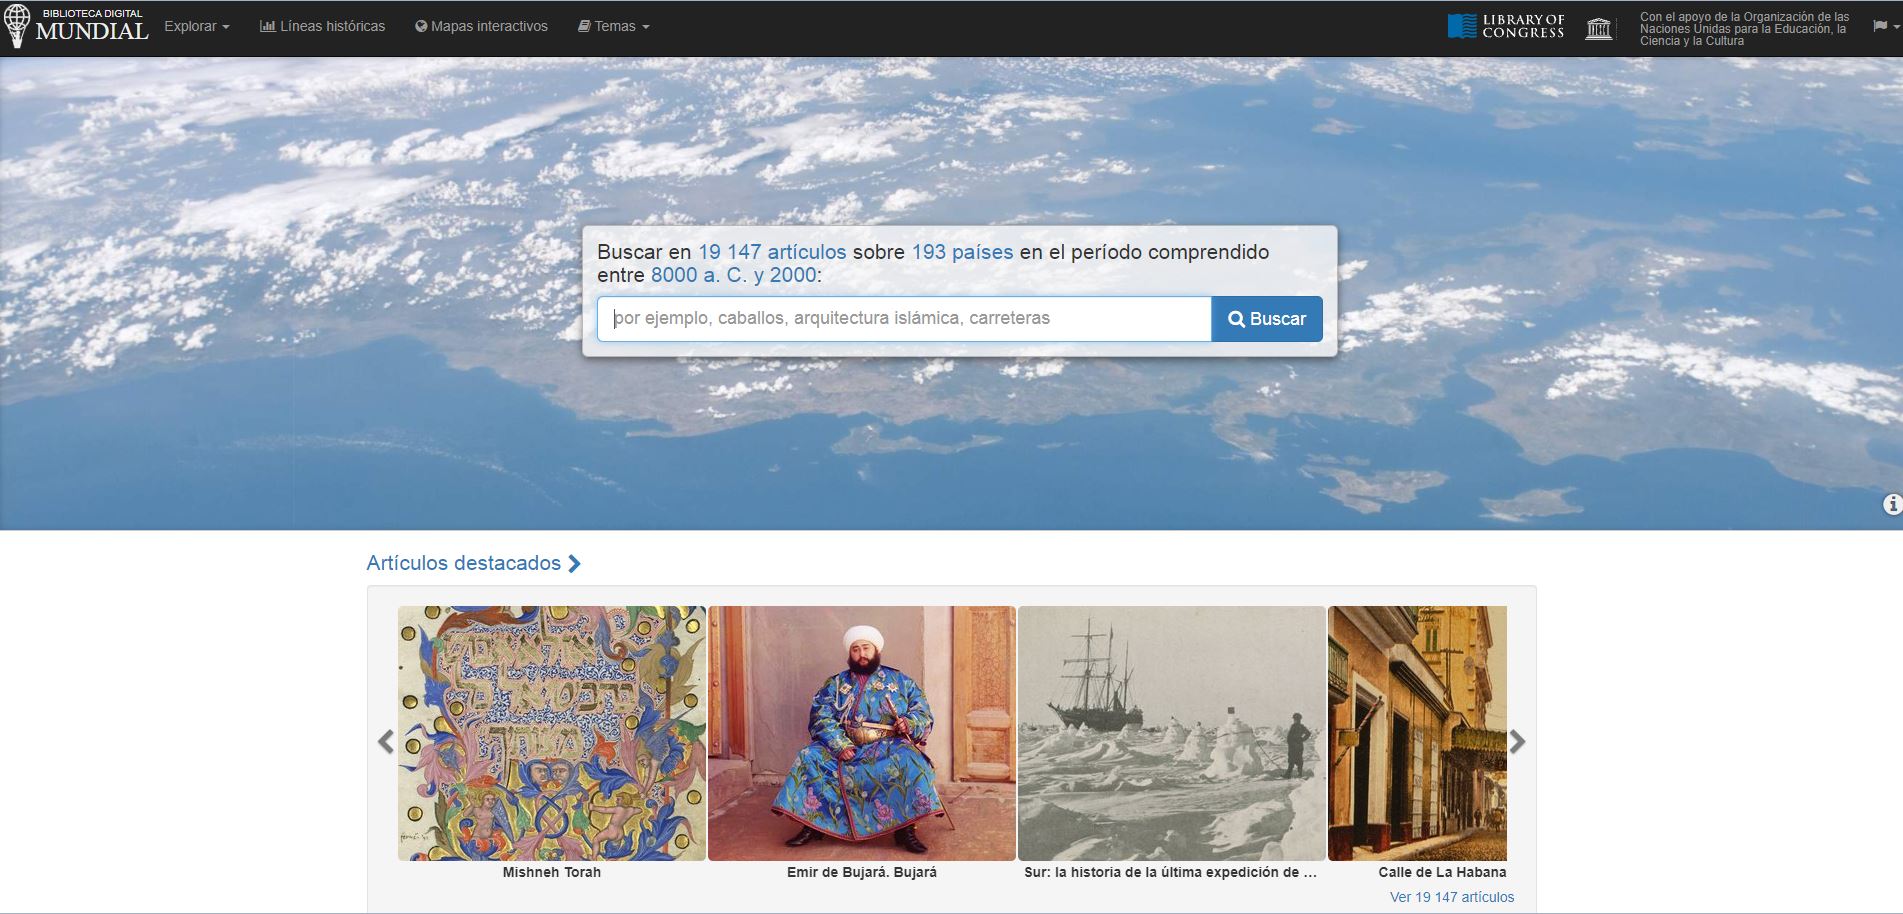This screenshot has width=1903, height=914.
Task: Open the language flag menu
Action: (x=1884, y=27)
